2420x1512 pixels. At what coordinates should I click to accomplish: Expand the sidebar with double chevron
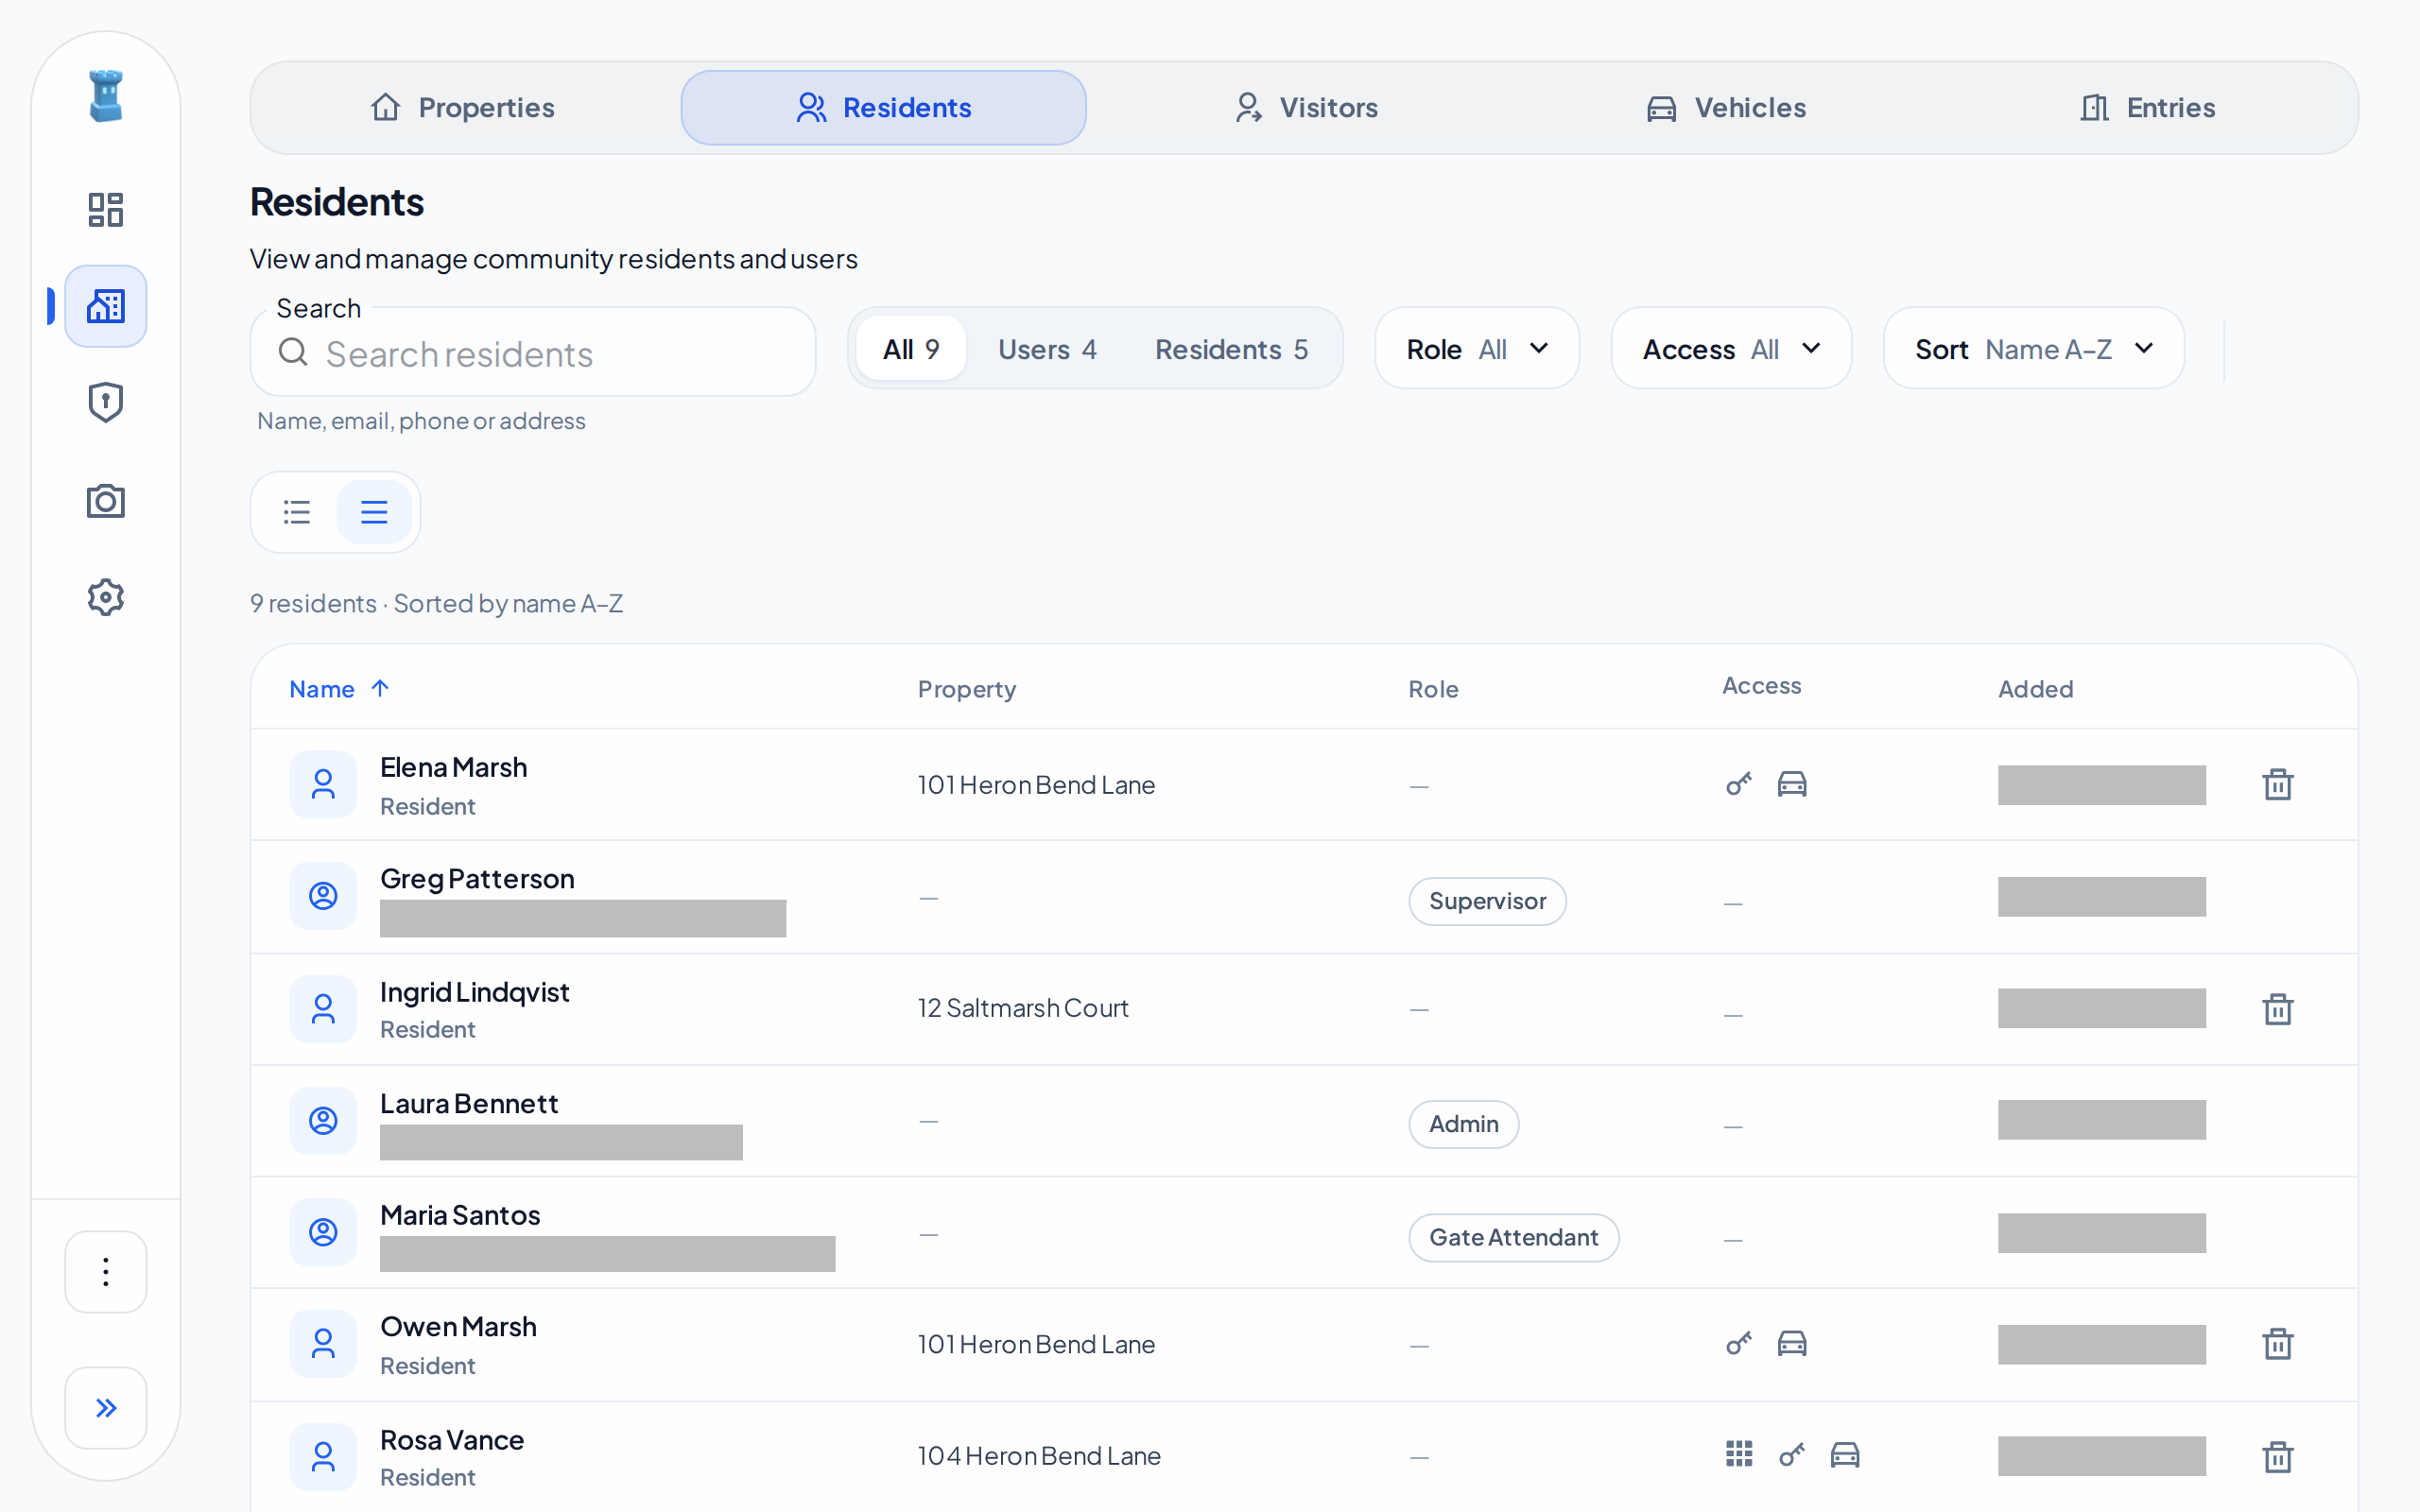tap(105, 1408)
